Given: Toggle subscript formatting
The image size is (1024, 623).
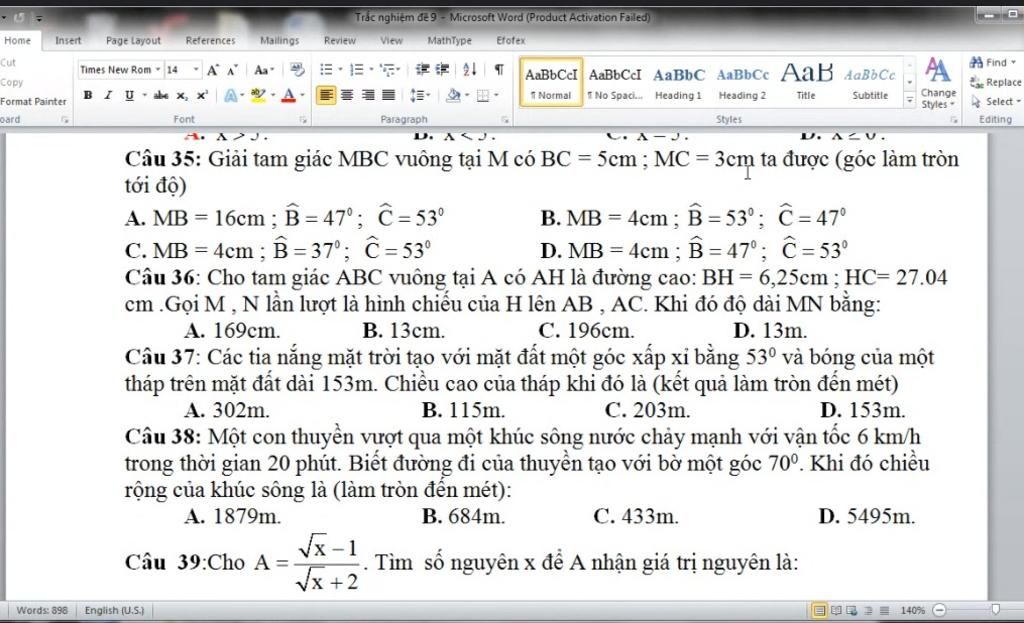Looking at the screenshot, I should coord(182,95).
